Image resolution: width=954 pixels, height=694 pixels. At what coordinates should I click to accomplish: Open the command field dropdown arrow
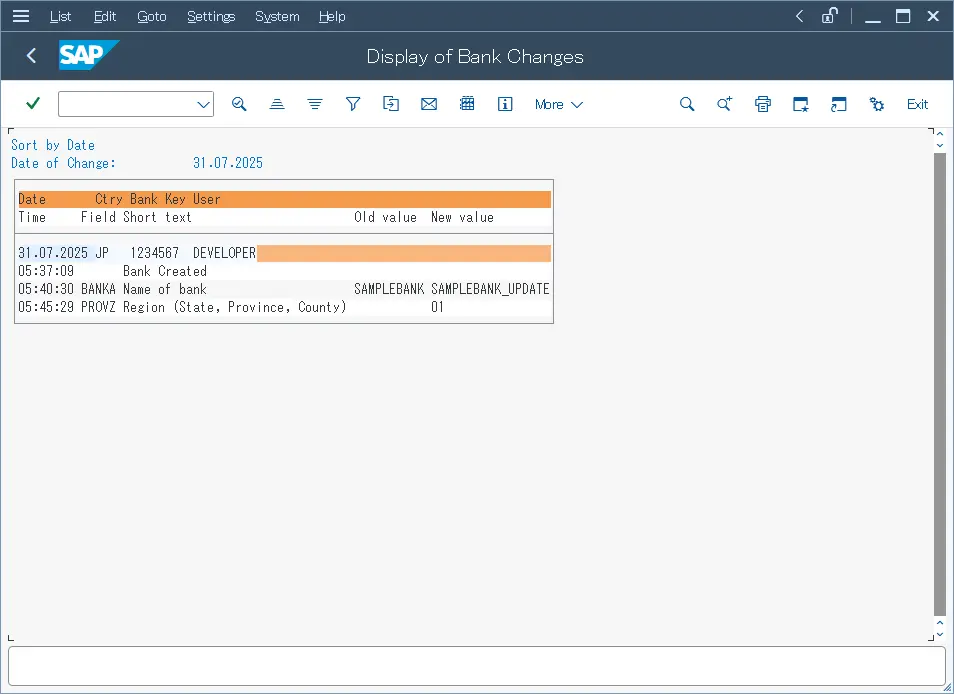[x=203, y=103]
